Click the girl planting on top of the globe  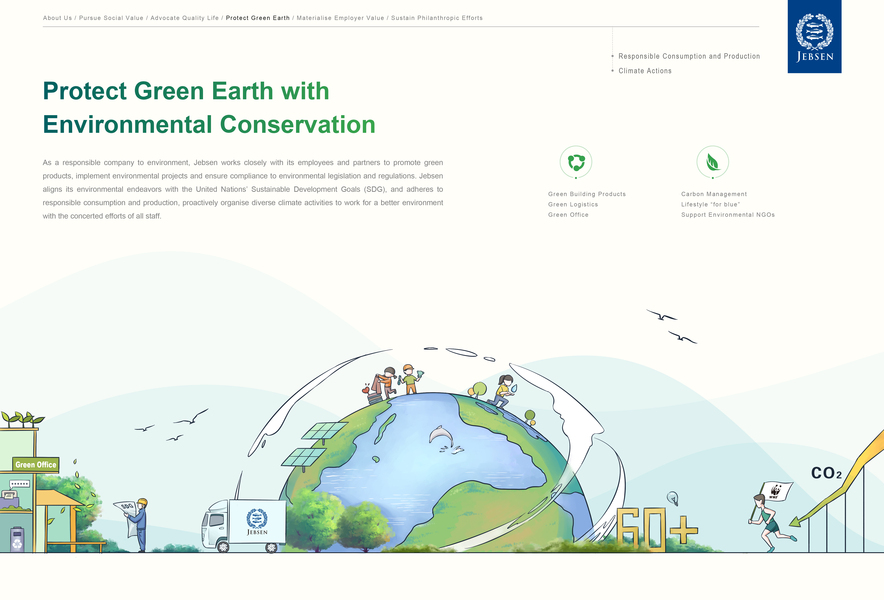tap(502, 391)
